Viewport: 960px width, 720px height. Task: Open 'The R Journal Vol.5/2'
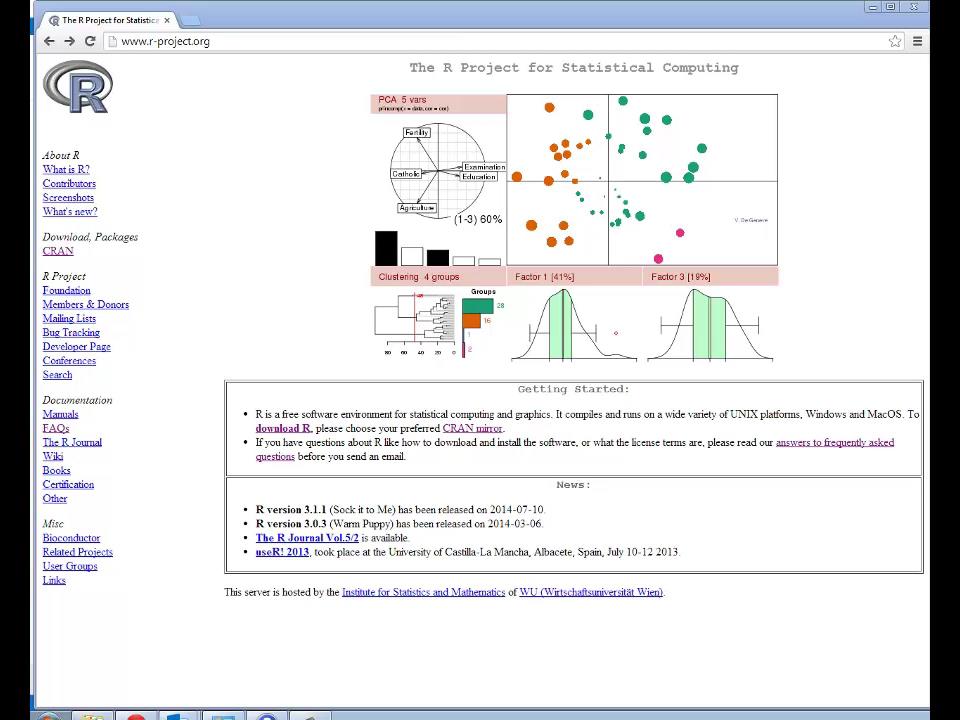(x=307, y=537)
